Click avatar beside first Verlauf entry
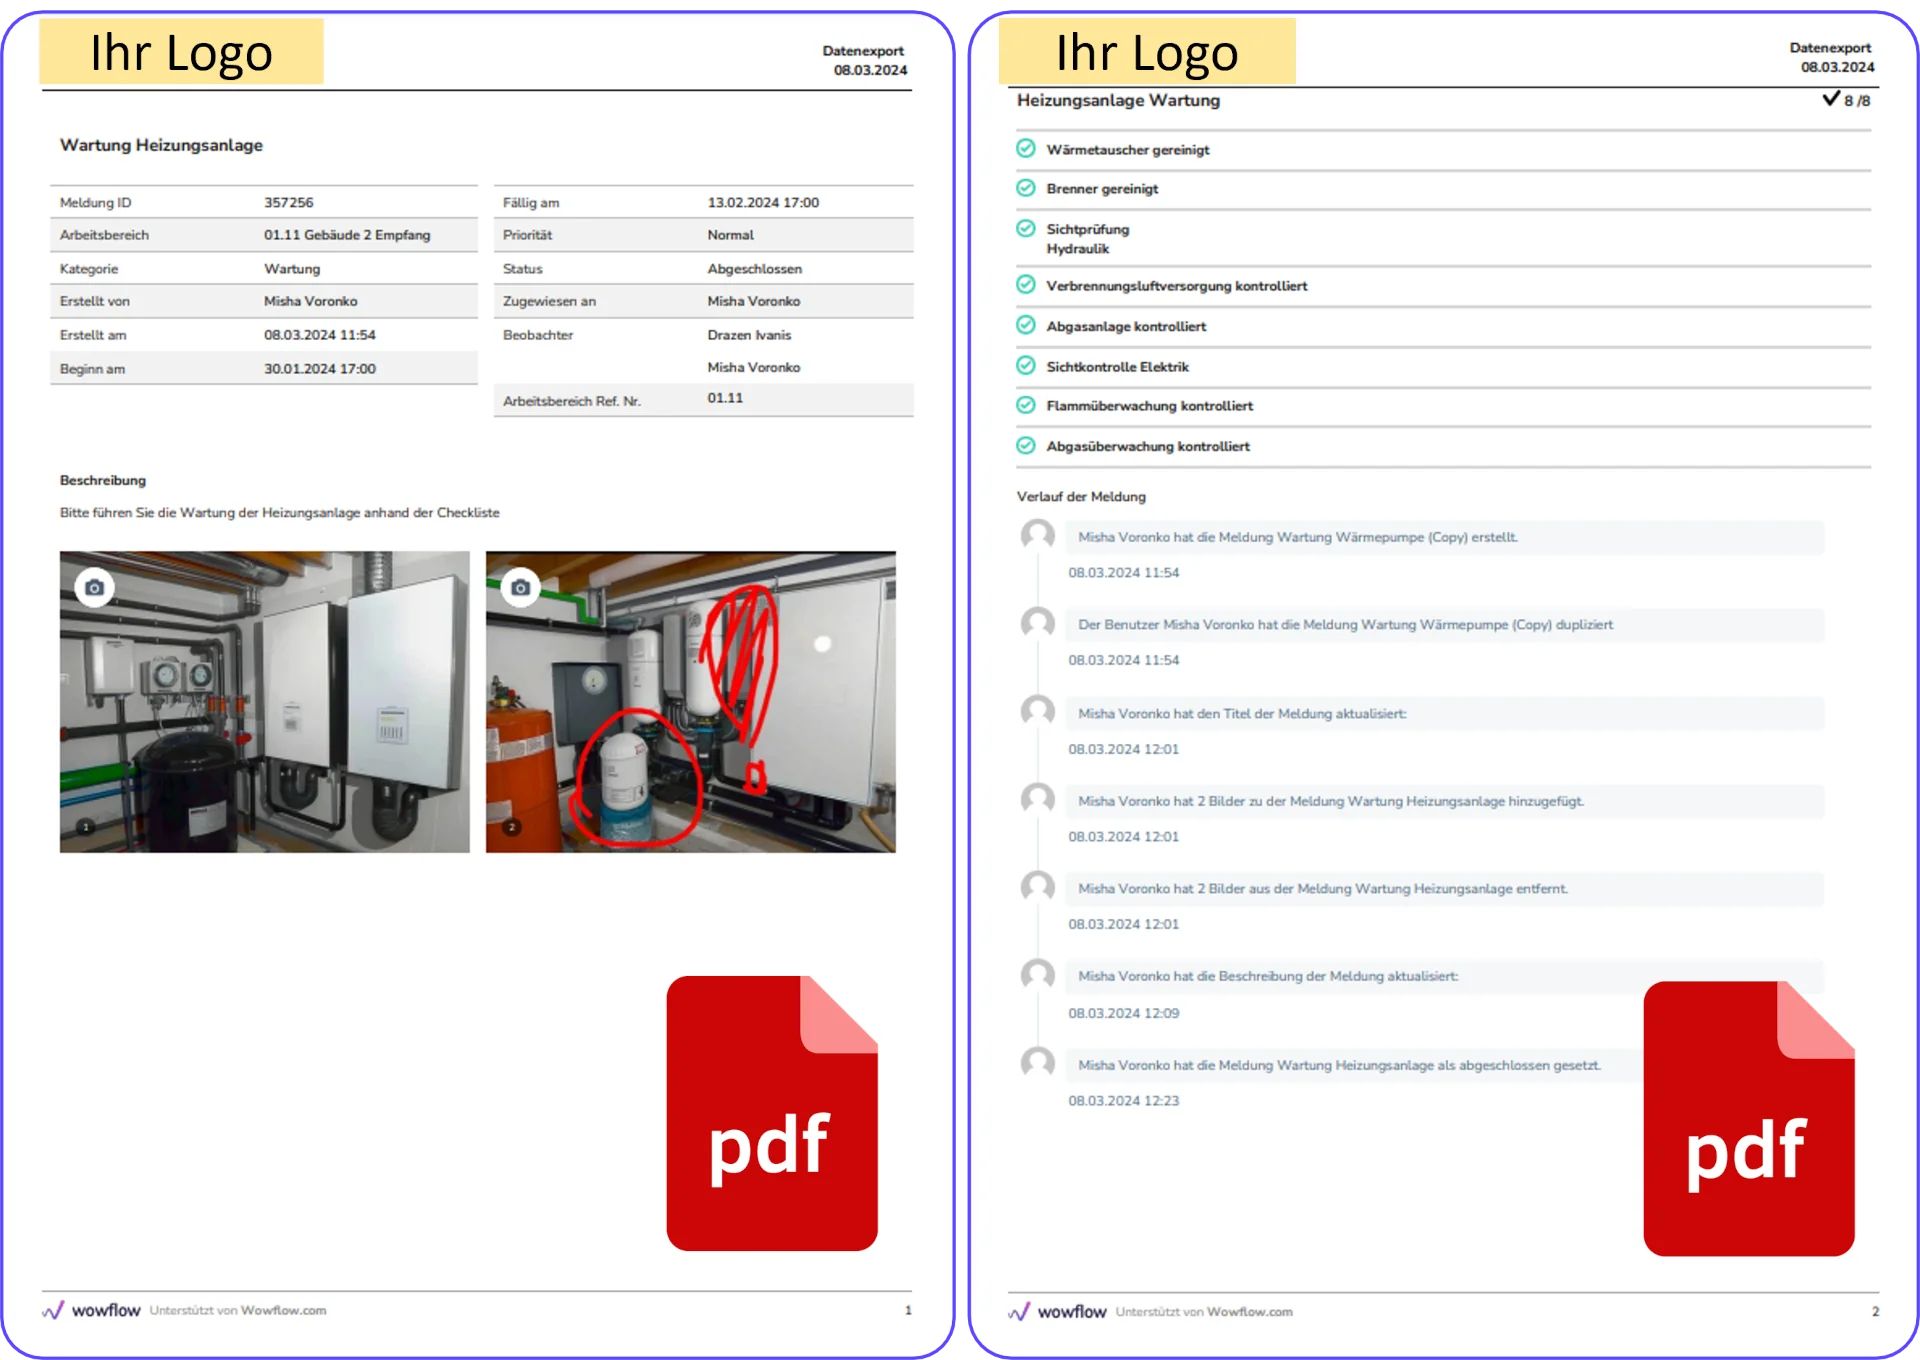 (x=1037, y=535)
